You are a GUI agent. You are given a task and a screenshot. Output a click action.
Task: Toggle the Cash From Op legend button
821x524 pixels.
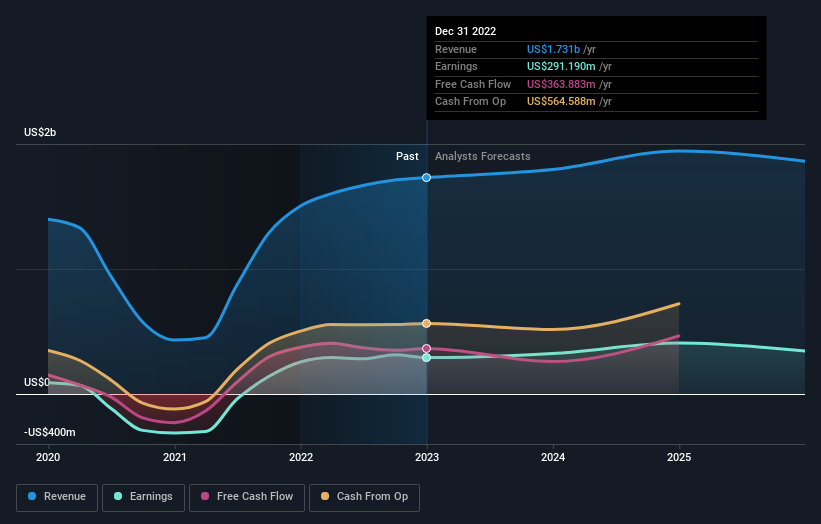click(x=364, y=497)
